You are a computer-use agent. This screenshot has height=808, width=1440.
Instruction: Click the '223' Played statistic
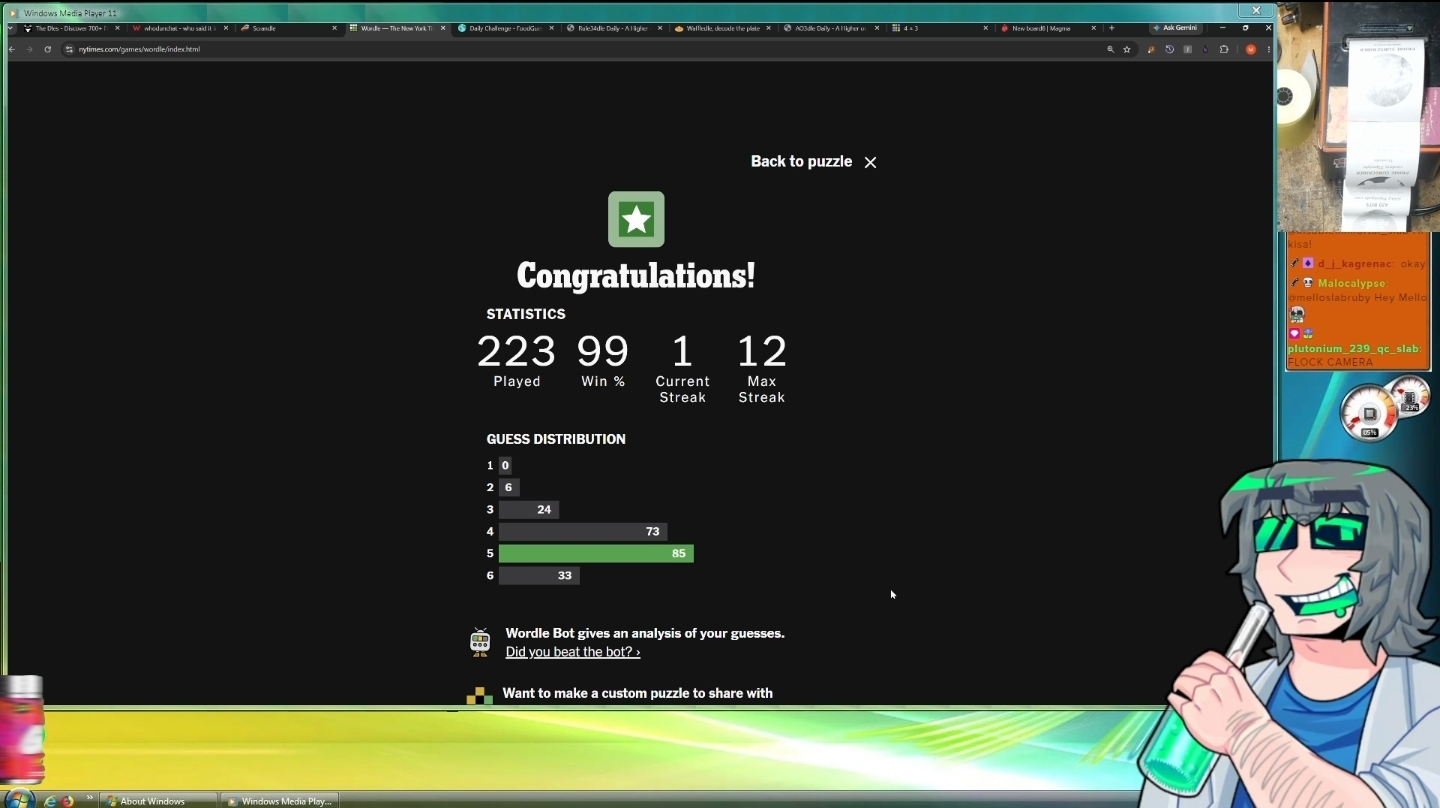516,351
